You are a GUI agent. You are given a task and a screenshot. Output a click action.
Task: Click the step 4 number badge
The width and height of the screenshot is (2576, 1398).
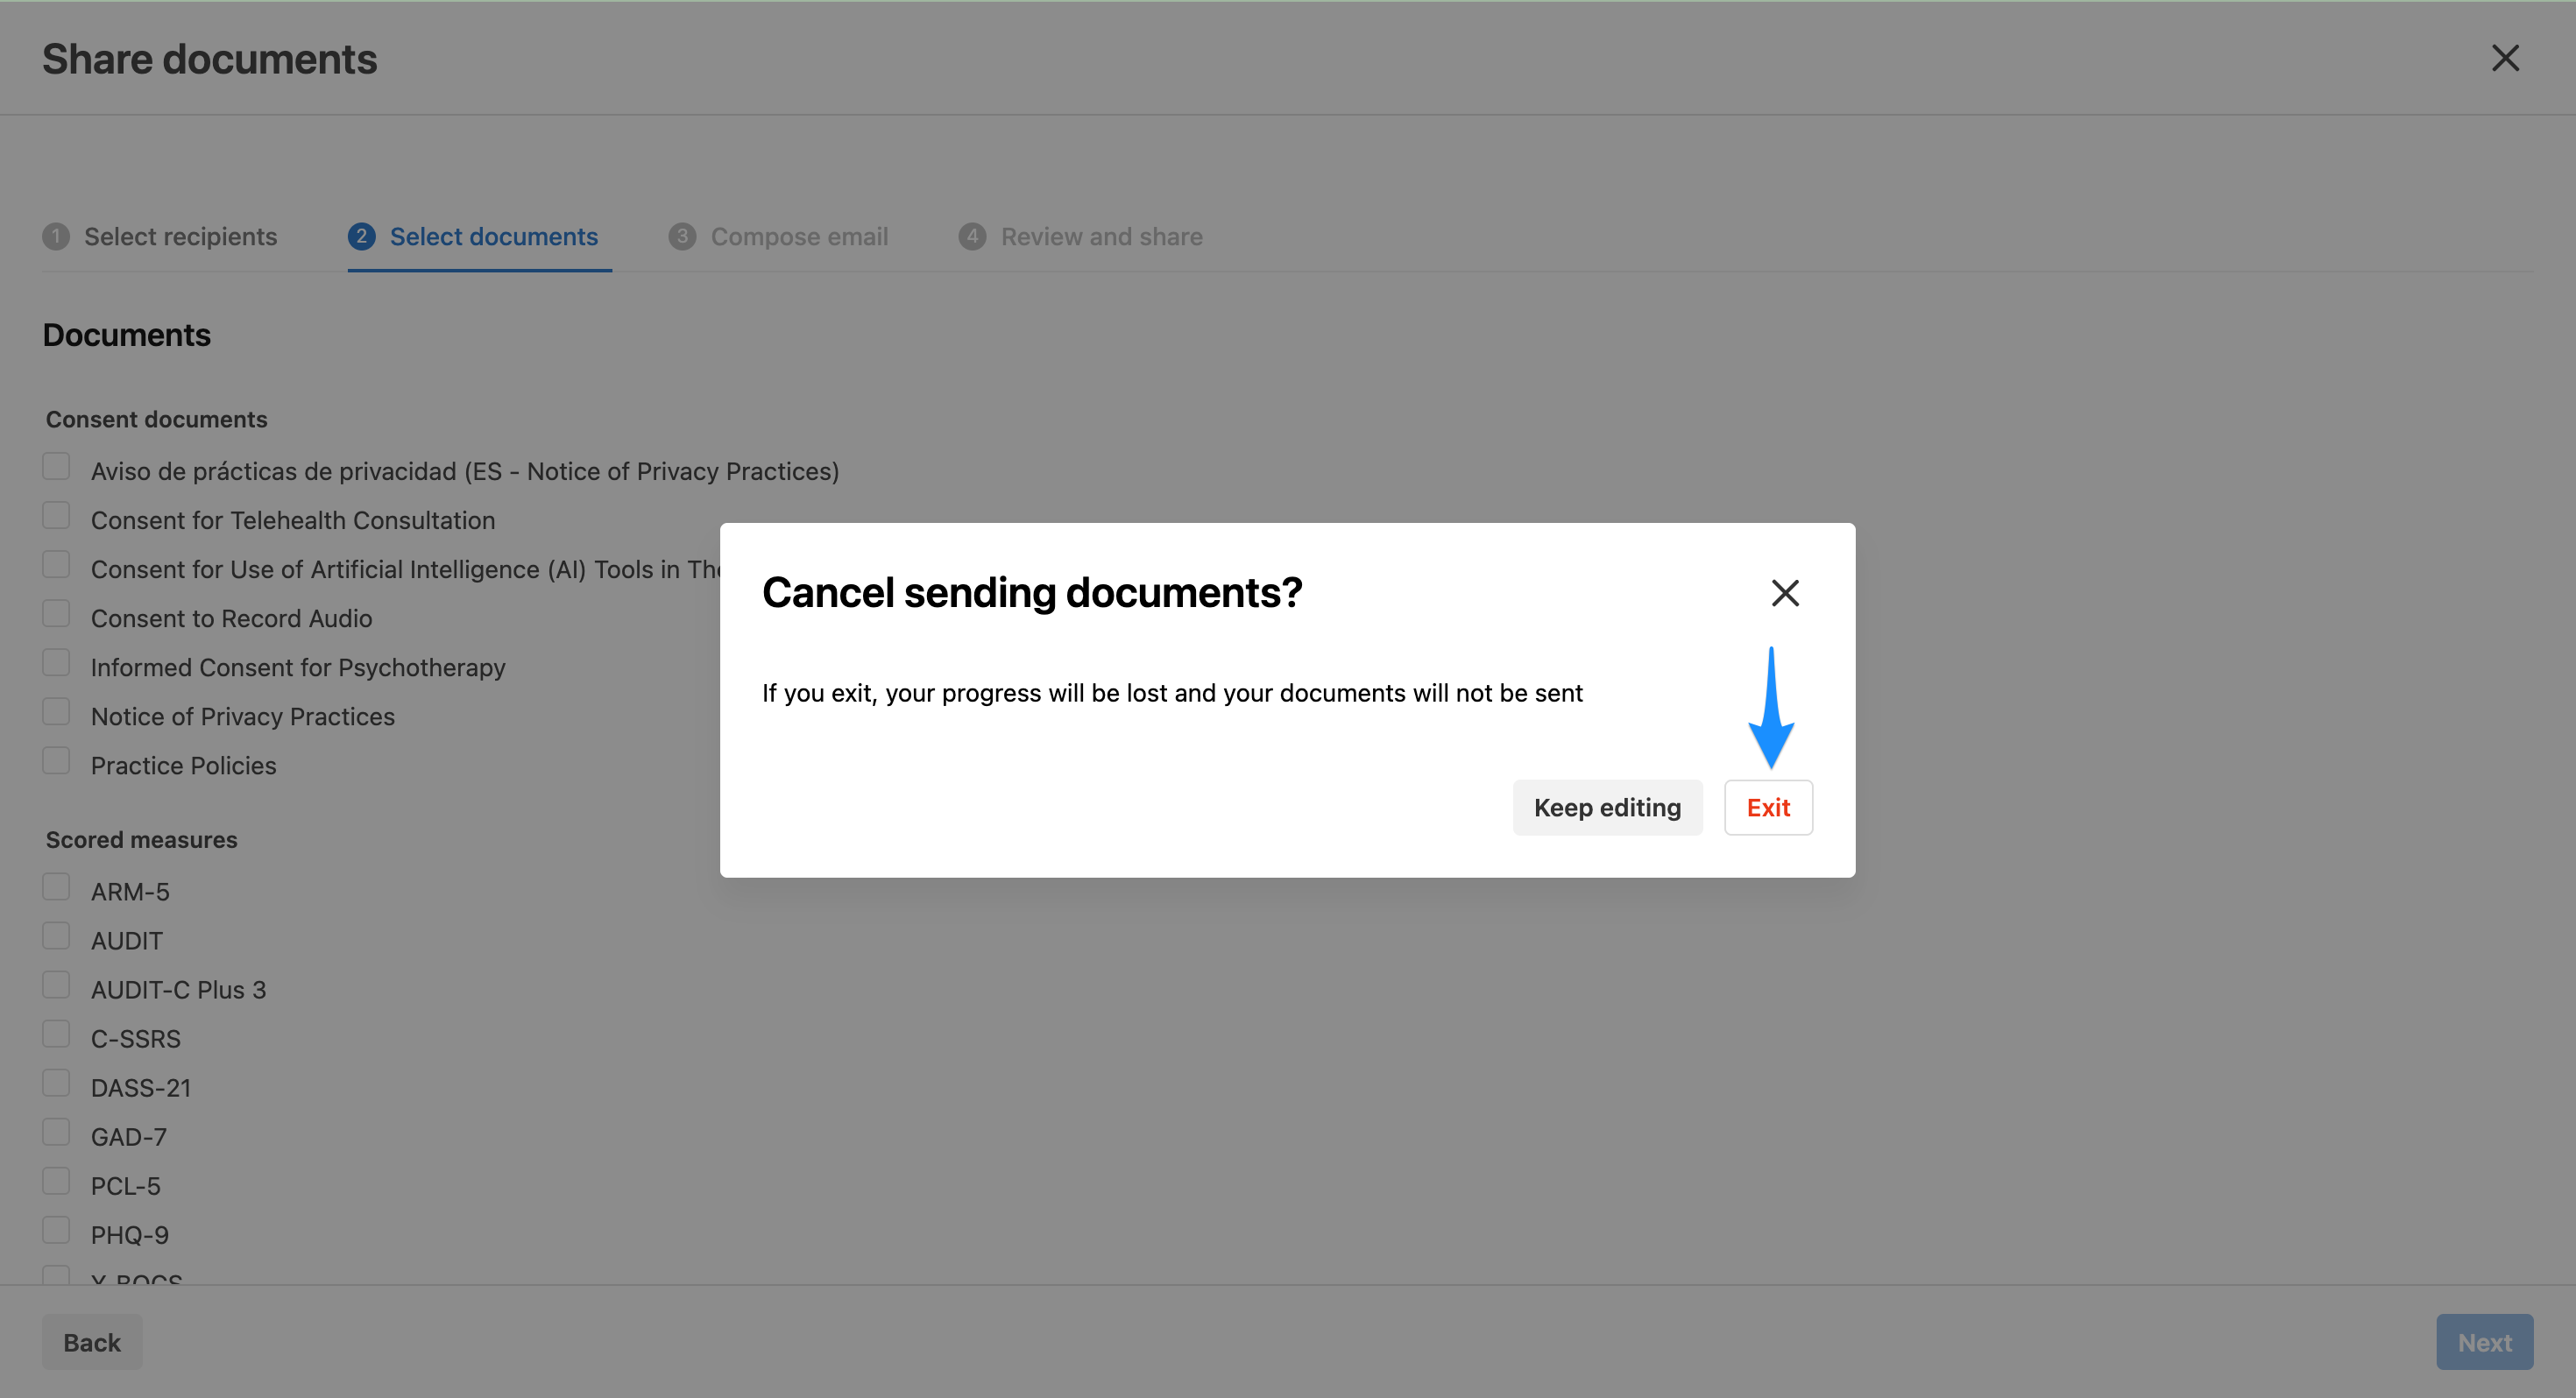(x=972, y=237)
